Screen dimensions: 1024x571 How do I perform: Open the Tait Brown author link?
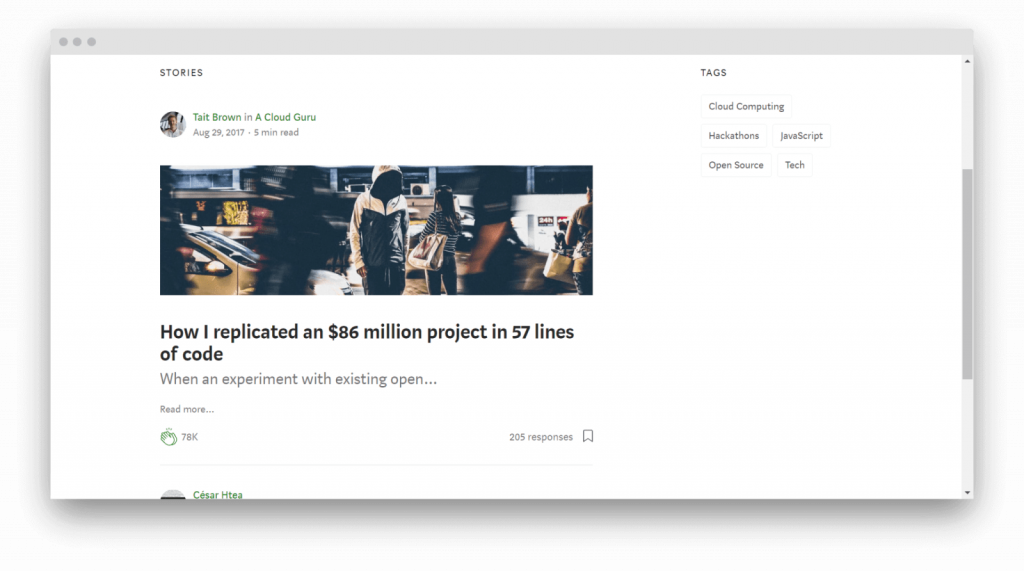click(x=217, y=117)
